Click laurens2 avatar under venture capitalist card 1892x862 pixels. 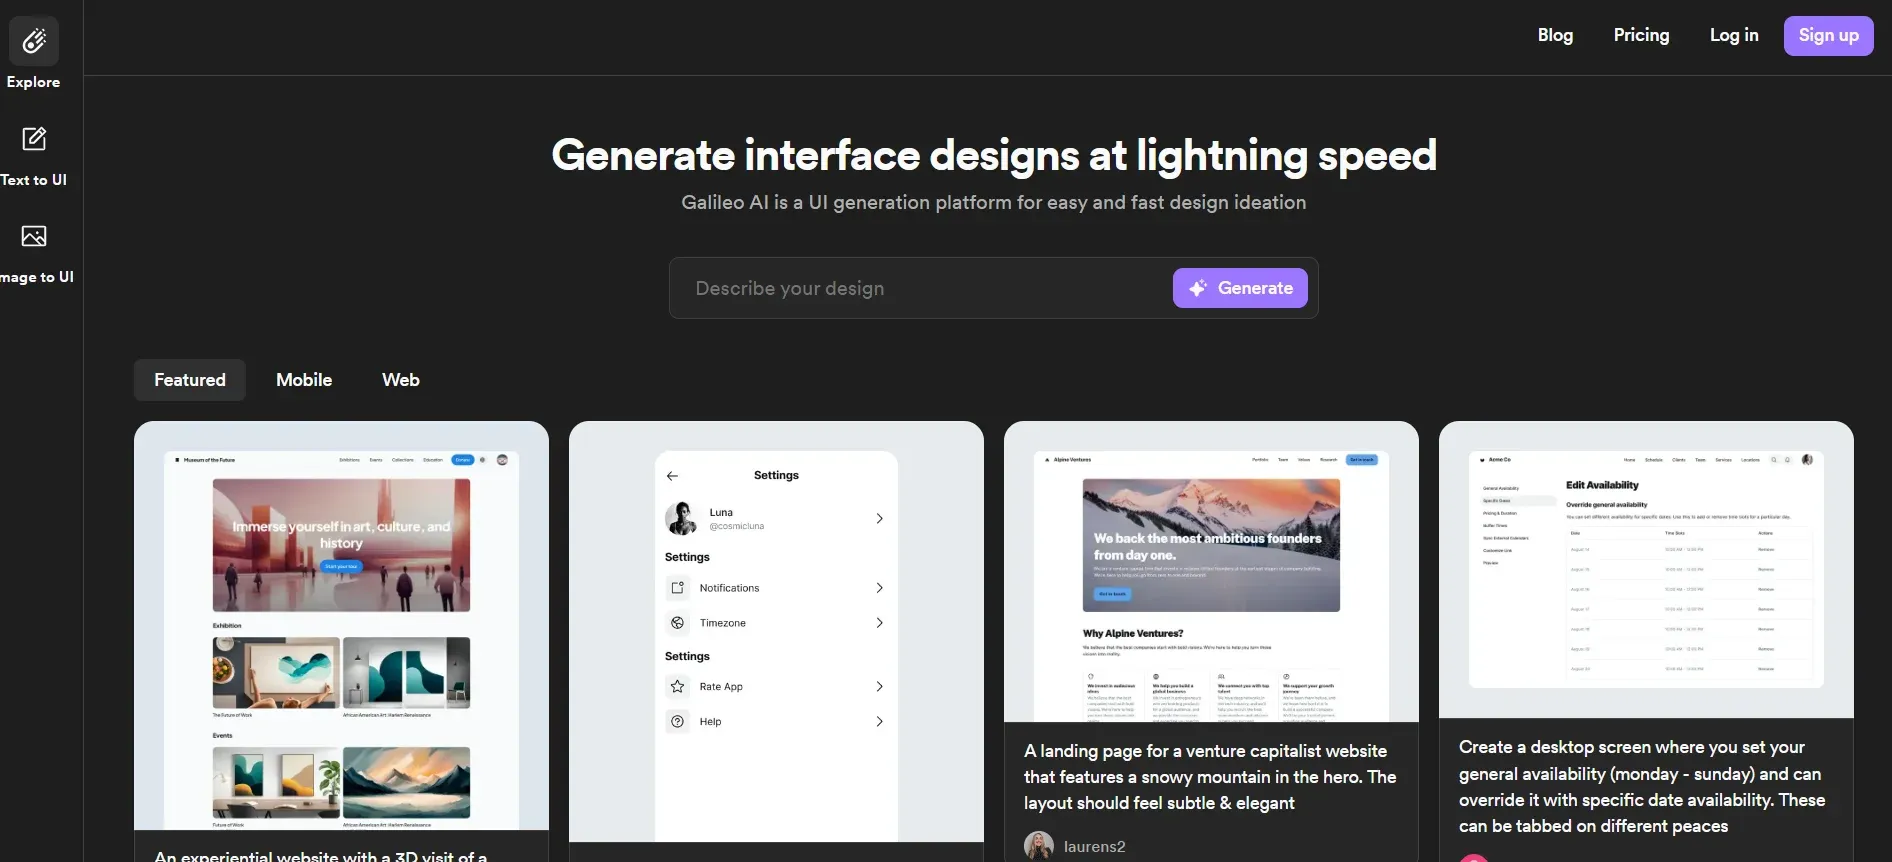(x=1039, y=846)
